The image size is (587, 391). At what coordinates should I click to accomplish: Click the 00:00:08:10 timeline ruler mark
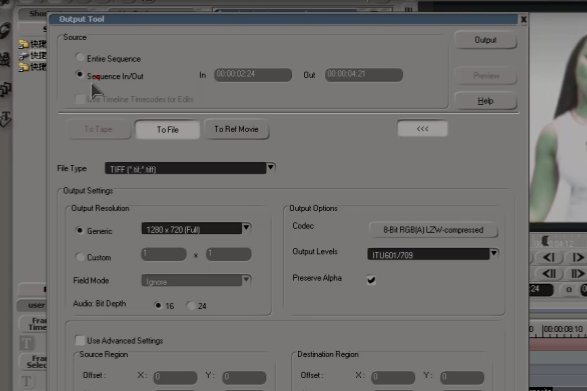coord(563,329)
